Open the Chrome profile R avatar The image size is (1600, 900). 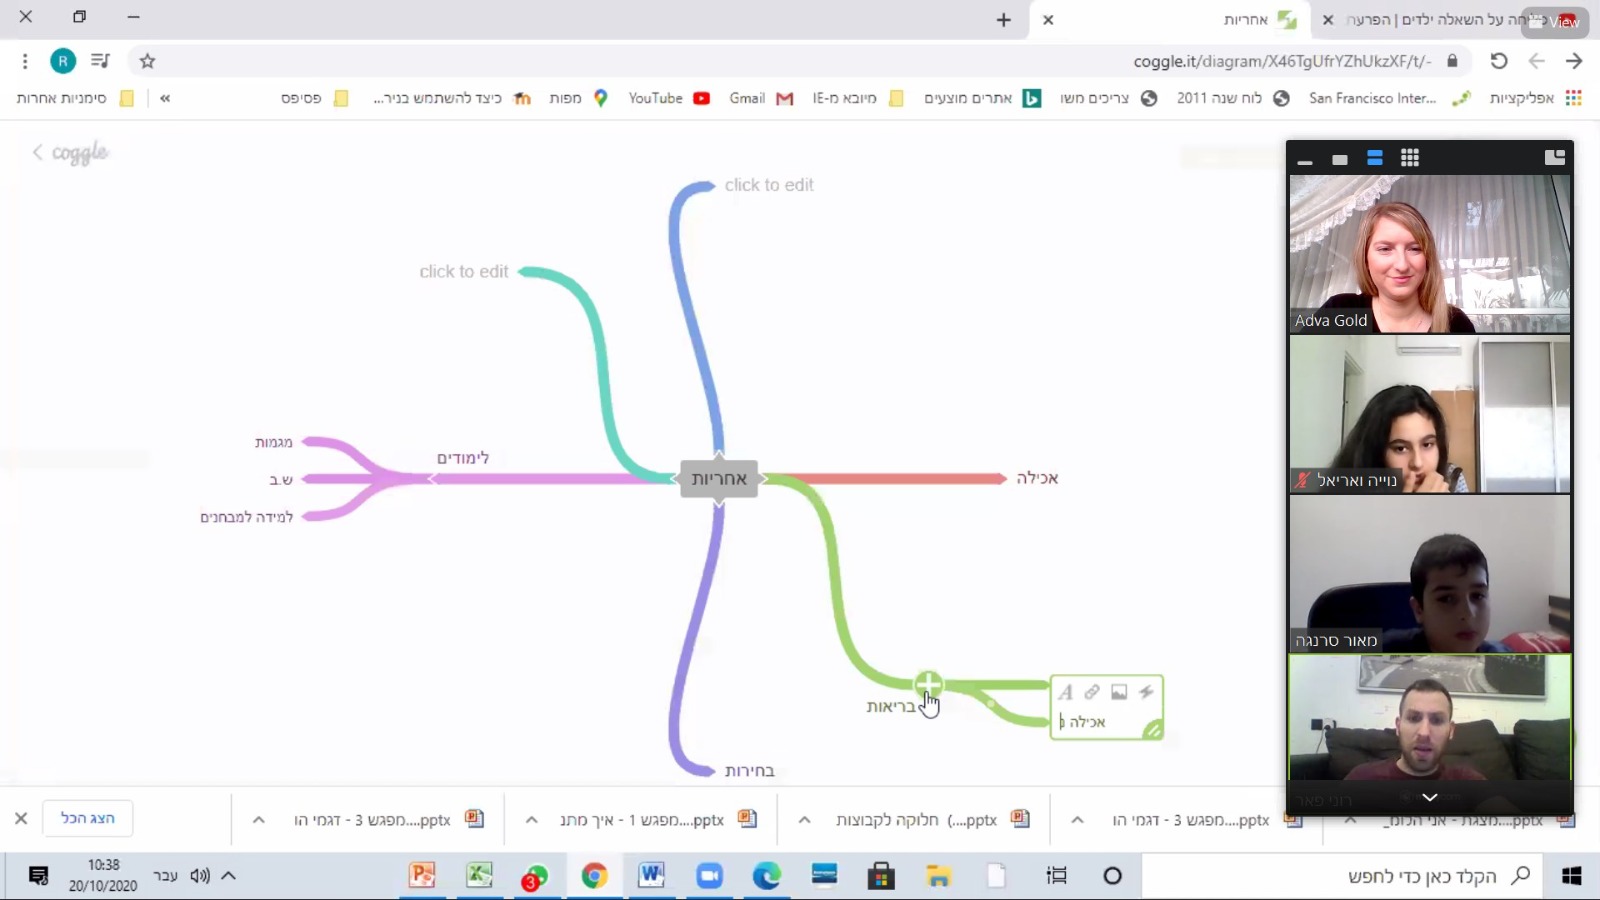pos(63,61)
